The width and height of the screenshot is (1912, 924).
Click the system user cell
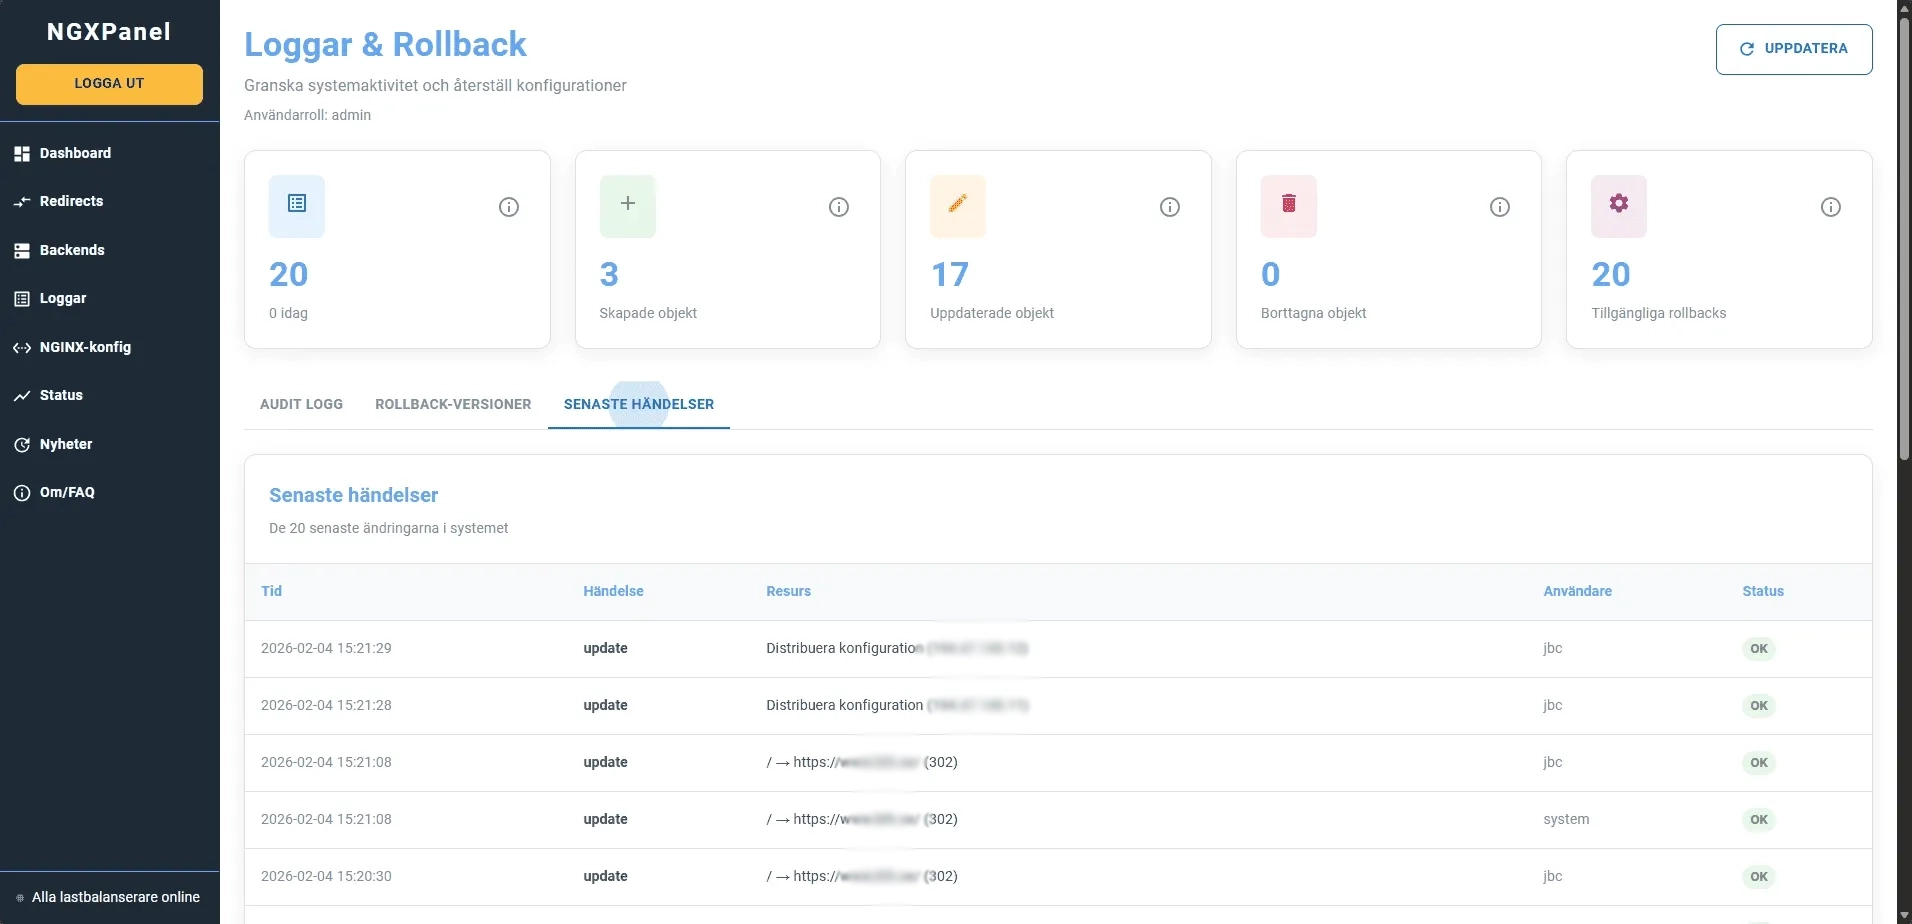pyautogui.click(x=1566, y=819)
